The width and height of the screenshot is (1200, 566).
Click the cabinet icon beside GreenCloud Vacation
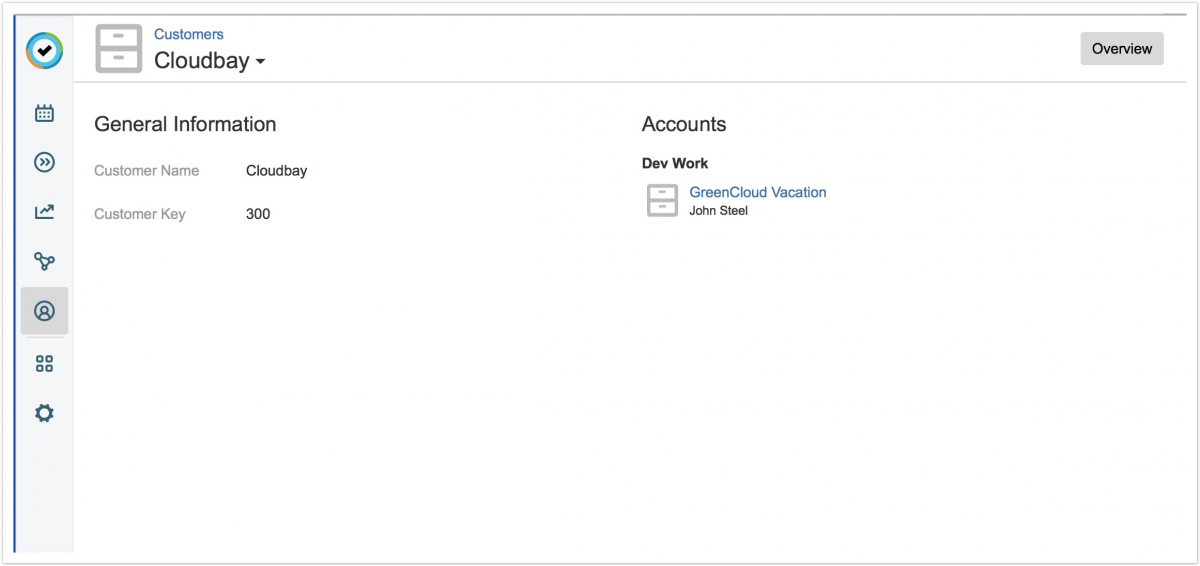[662, 200]
